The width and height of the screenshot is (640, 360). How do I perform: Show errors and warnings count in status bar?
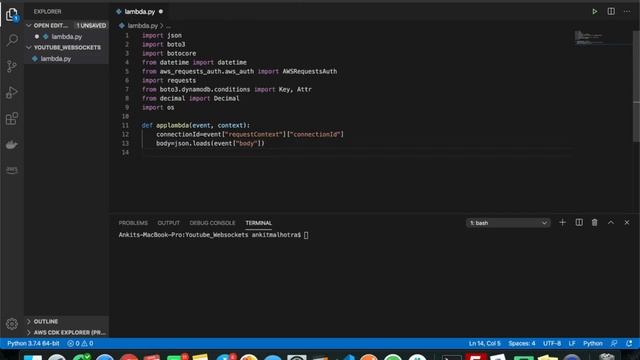[80, 343]
